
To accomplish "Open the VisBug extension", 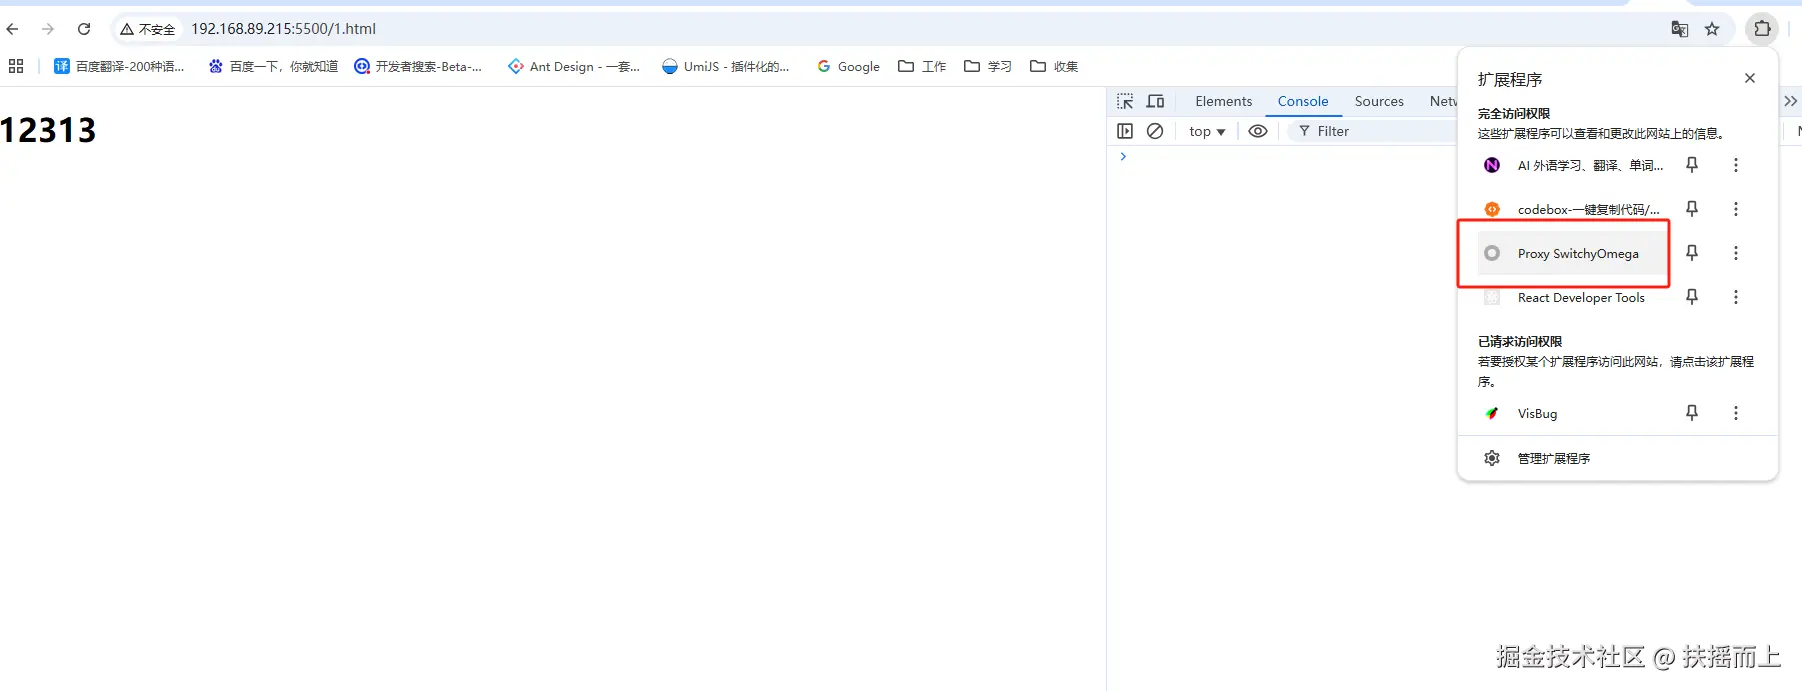I will (1572, 413).
